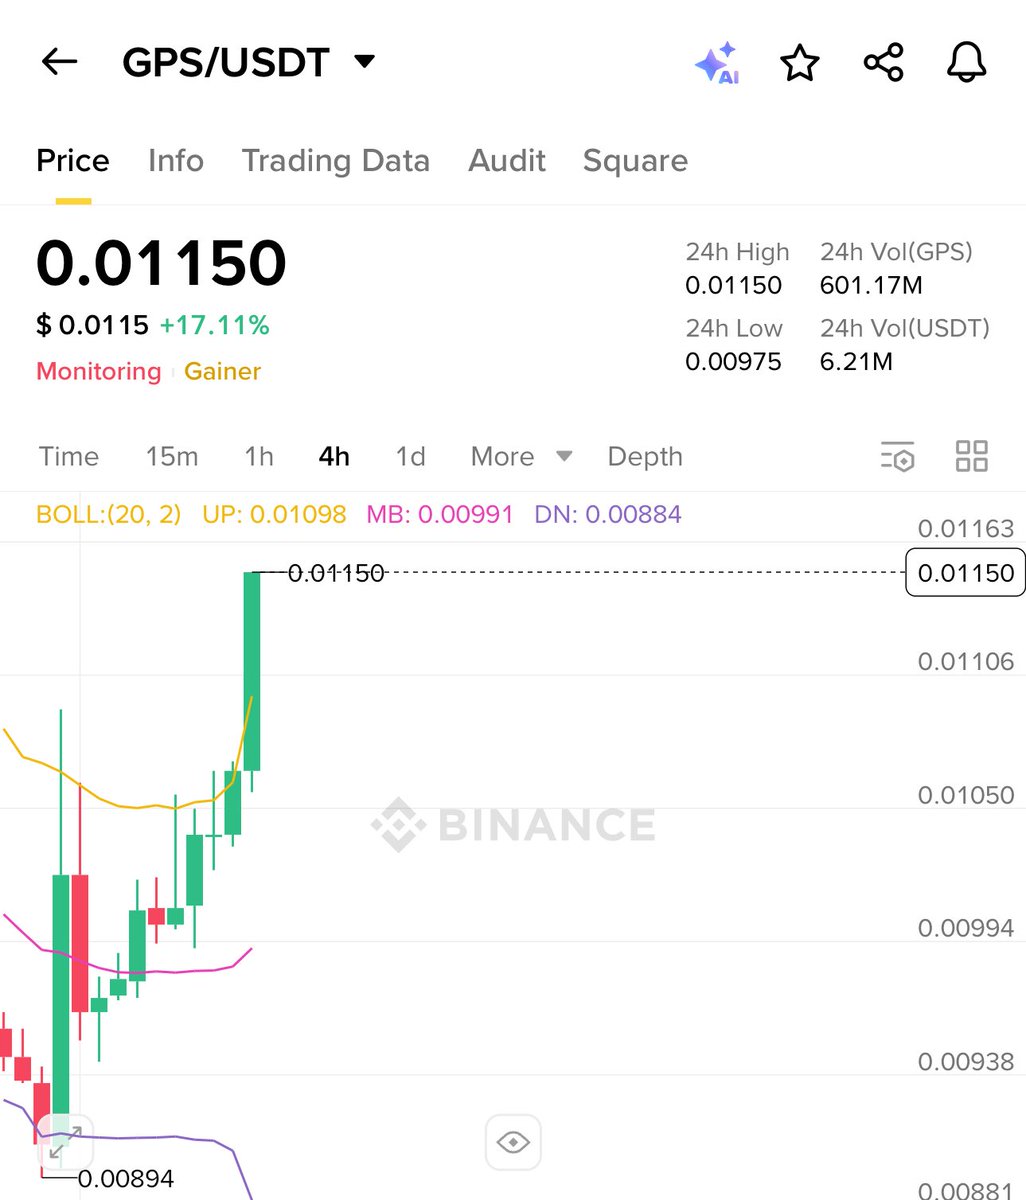1026x1200 pixels.
Task: Open the Audit tab
Action: pos(507,161)
